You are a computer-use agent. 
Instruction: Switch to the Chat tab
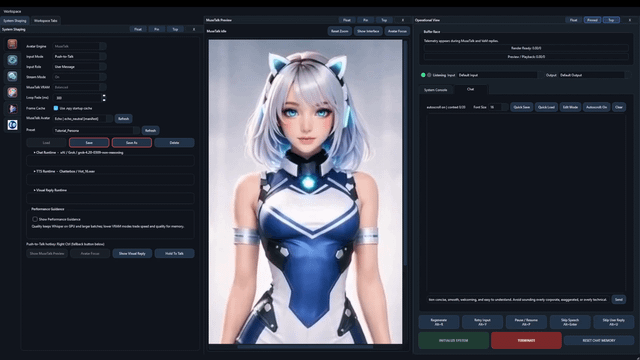(x=471, y=89)
